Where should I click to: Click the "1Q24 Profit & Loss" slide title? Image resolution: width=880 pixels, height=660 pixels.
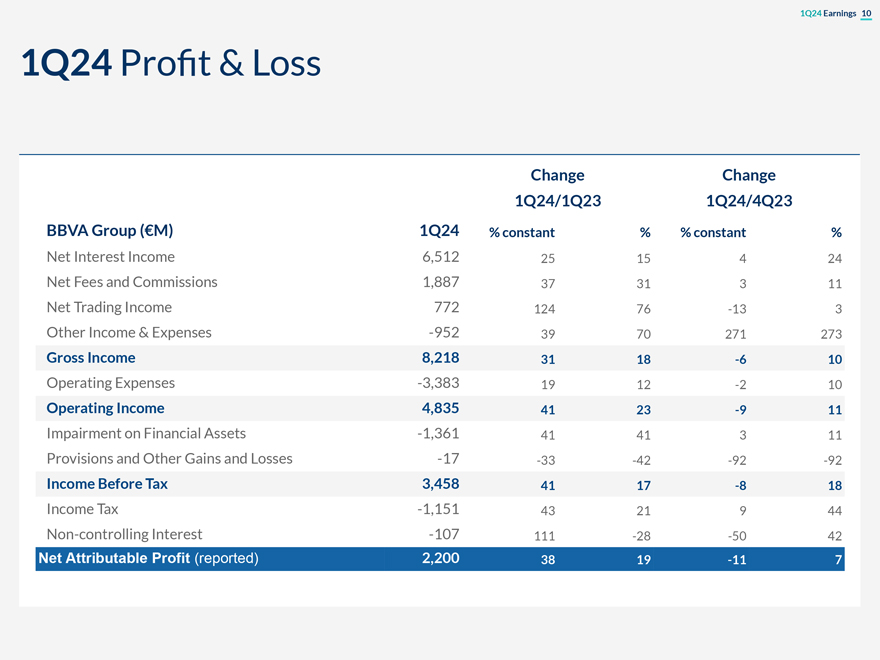click(x=171, y=64)
